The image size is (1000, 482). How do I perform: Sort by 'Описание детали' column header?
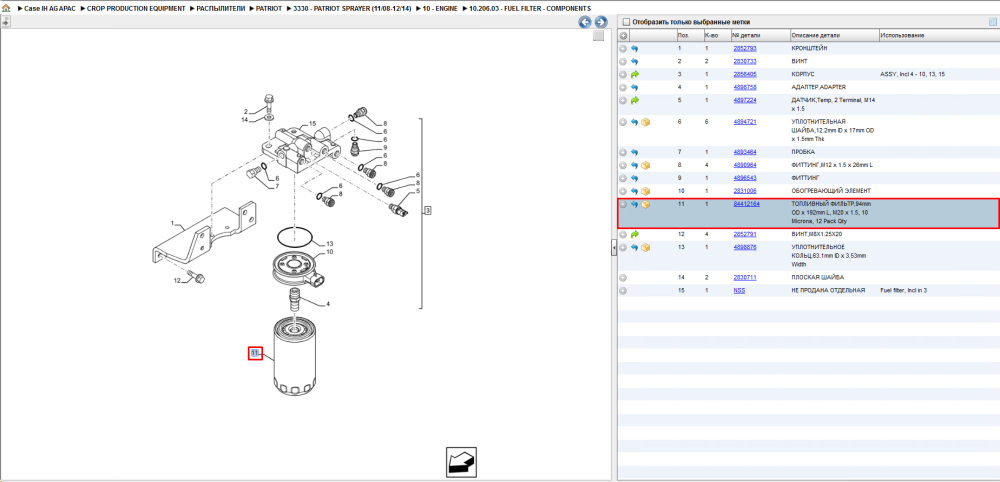(x=834, y=36)
